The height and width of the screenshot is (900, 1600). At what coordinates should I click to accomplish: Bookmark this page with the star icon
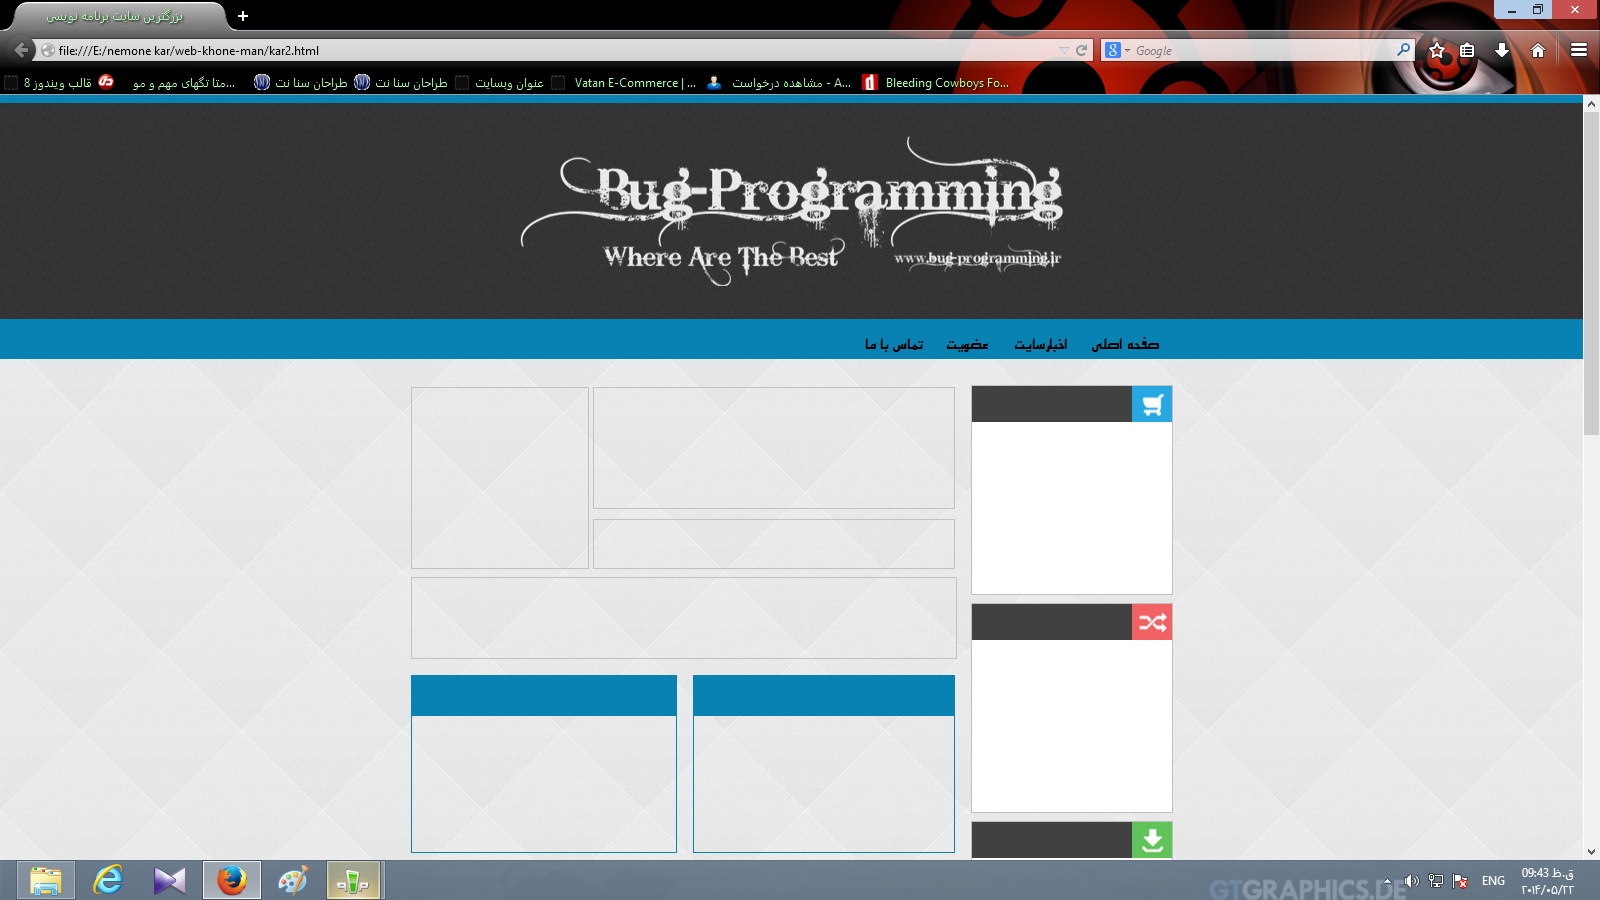pos(1437,50)
